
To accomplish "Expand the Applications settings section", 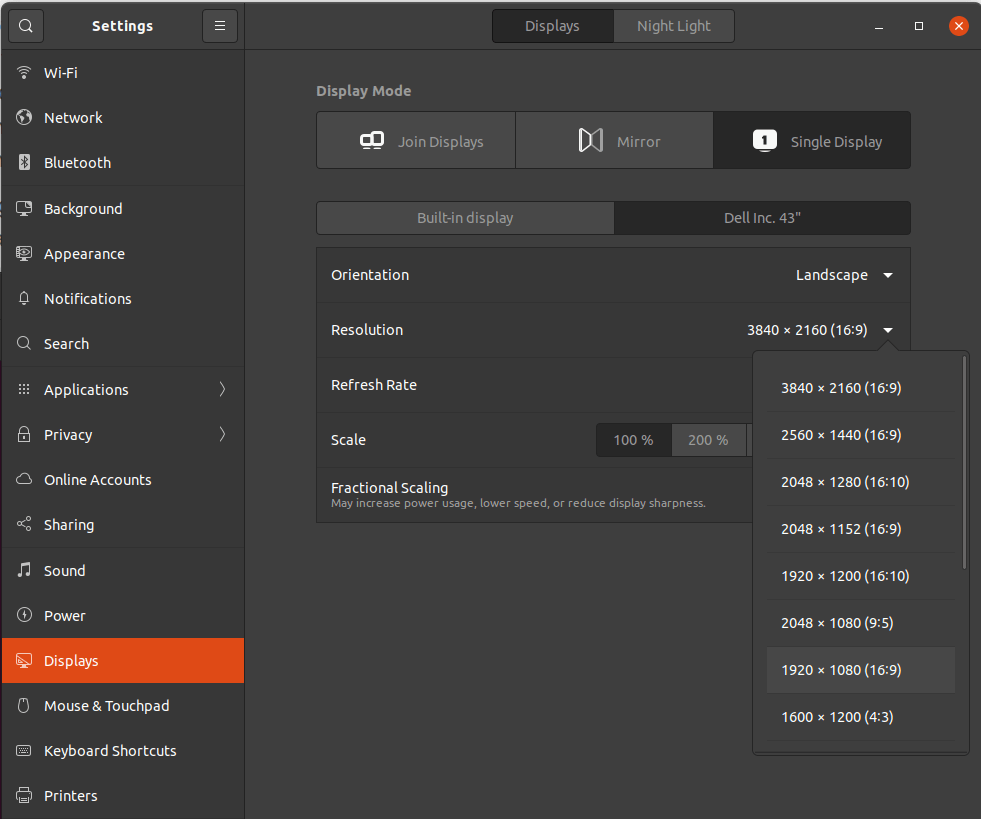I will 86,389.
